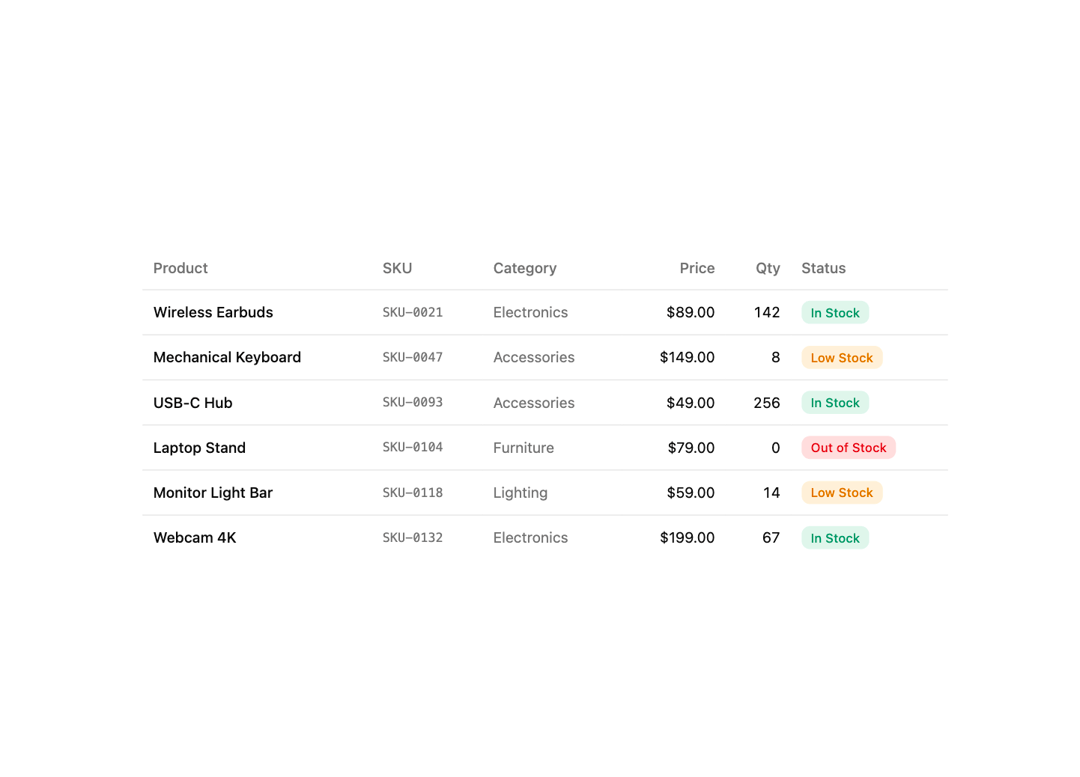Click Electronics in the Webcam 4K row
1080x777 pixels.
click(530, 538)
